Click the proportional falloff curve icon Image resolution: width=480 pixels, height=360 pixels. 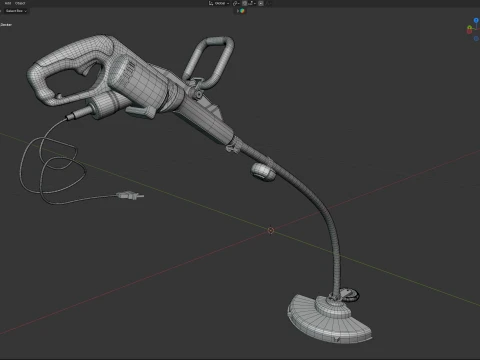tap(268, 3)
